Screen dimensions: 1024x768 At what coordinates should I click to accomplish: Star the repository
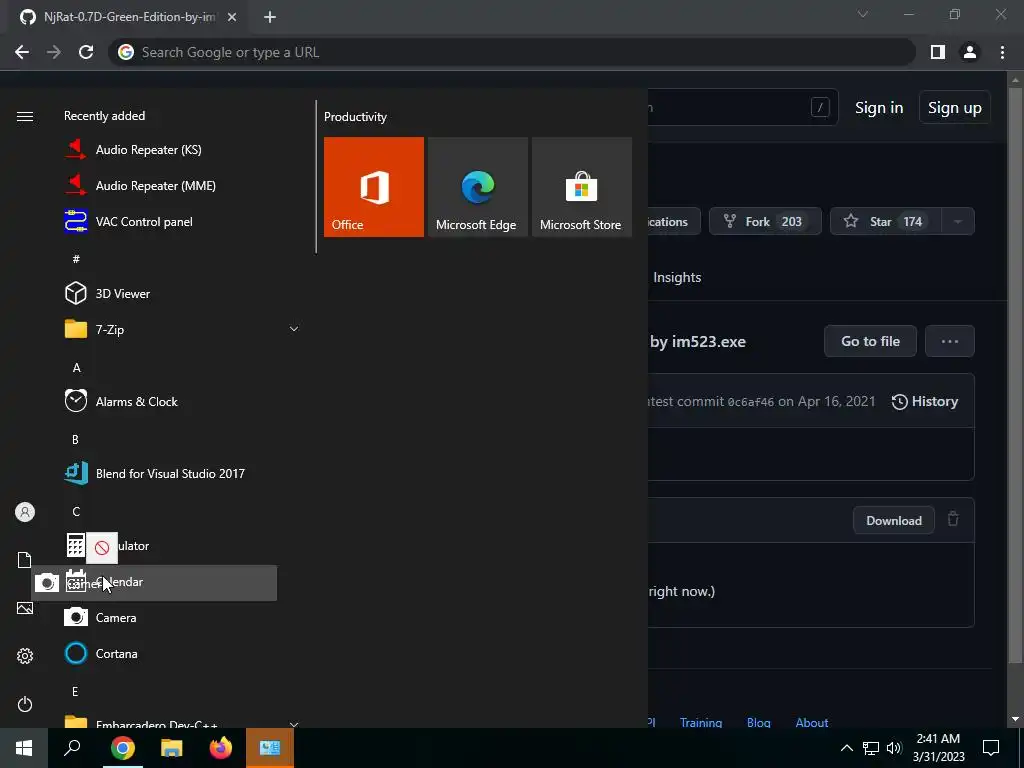[886, 221]
